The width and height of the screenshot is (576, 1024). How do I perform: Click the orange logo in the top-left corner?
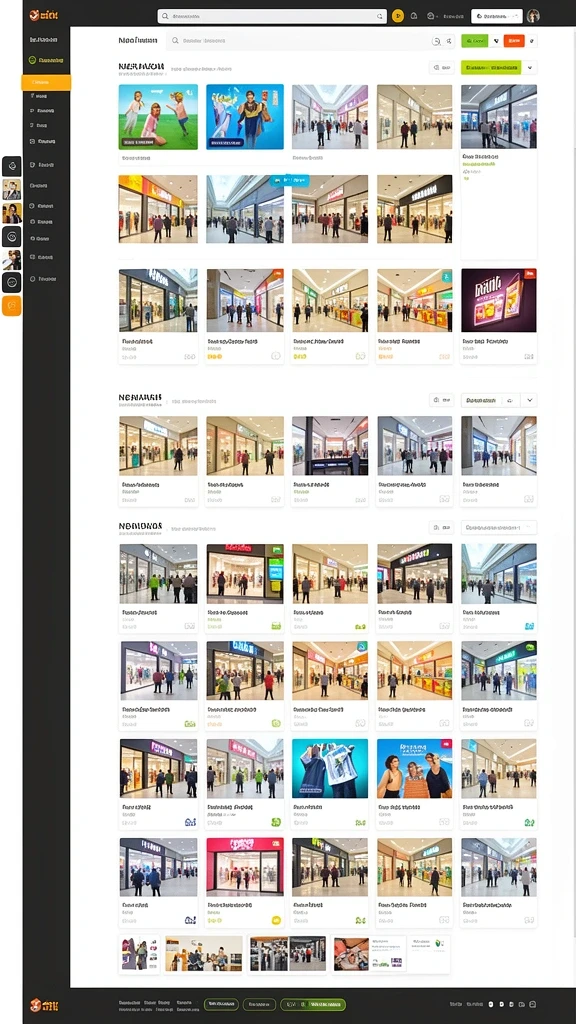tap(43, 16)
